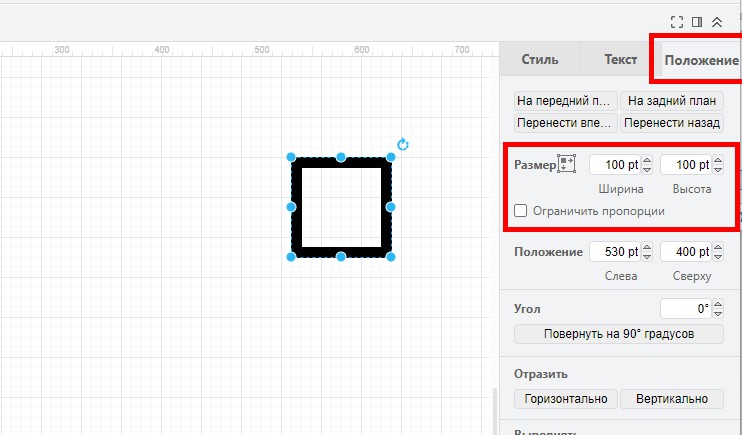
Task: Collapse the toolbar with double chevron icon
Action: (x=717, y=21)
